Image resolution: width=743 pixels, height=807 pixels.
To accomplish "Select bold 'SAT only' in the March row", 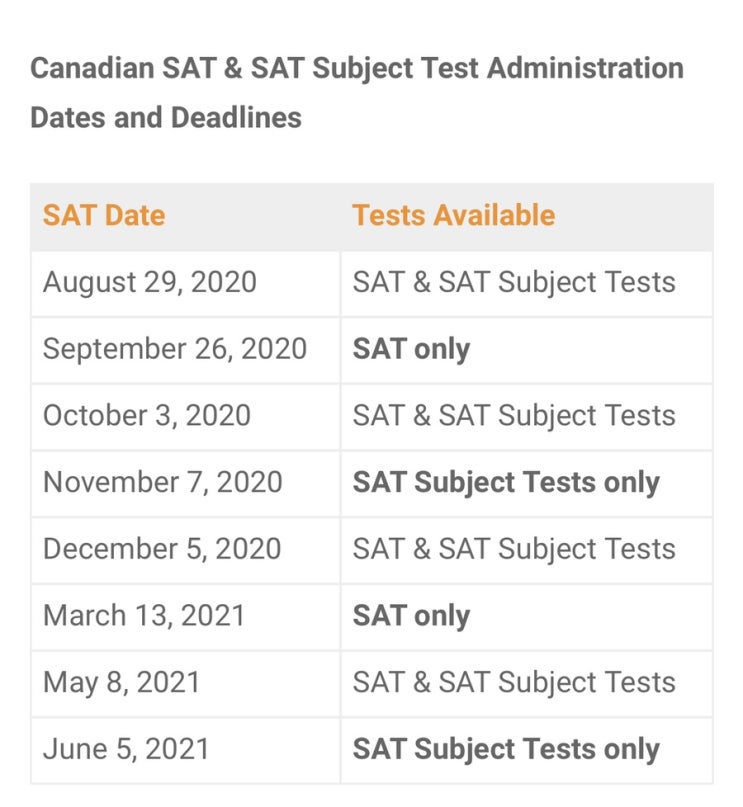I will pyautogui.click(x=411, y=616).
